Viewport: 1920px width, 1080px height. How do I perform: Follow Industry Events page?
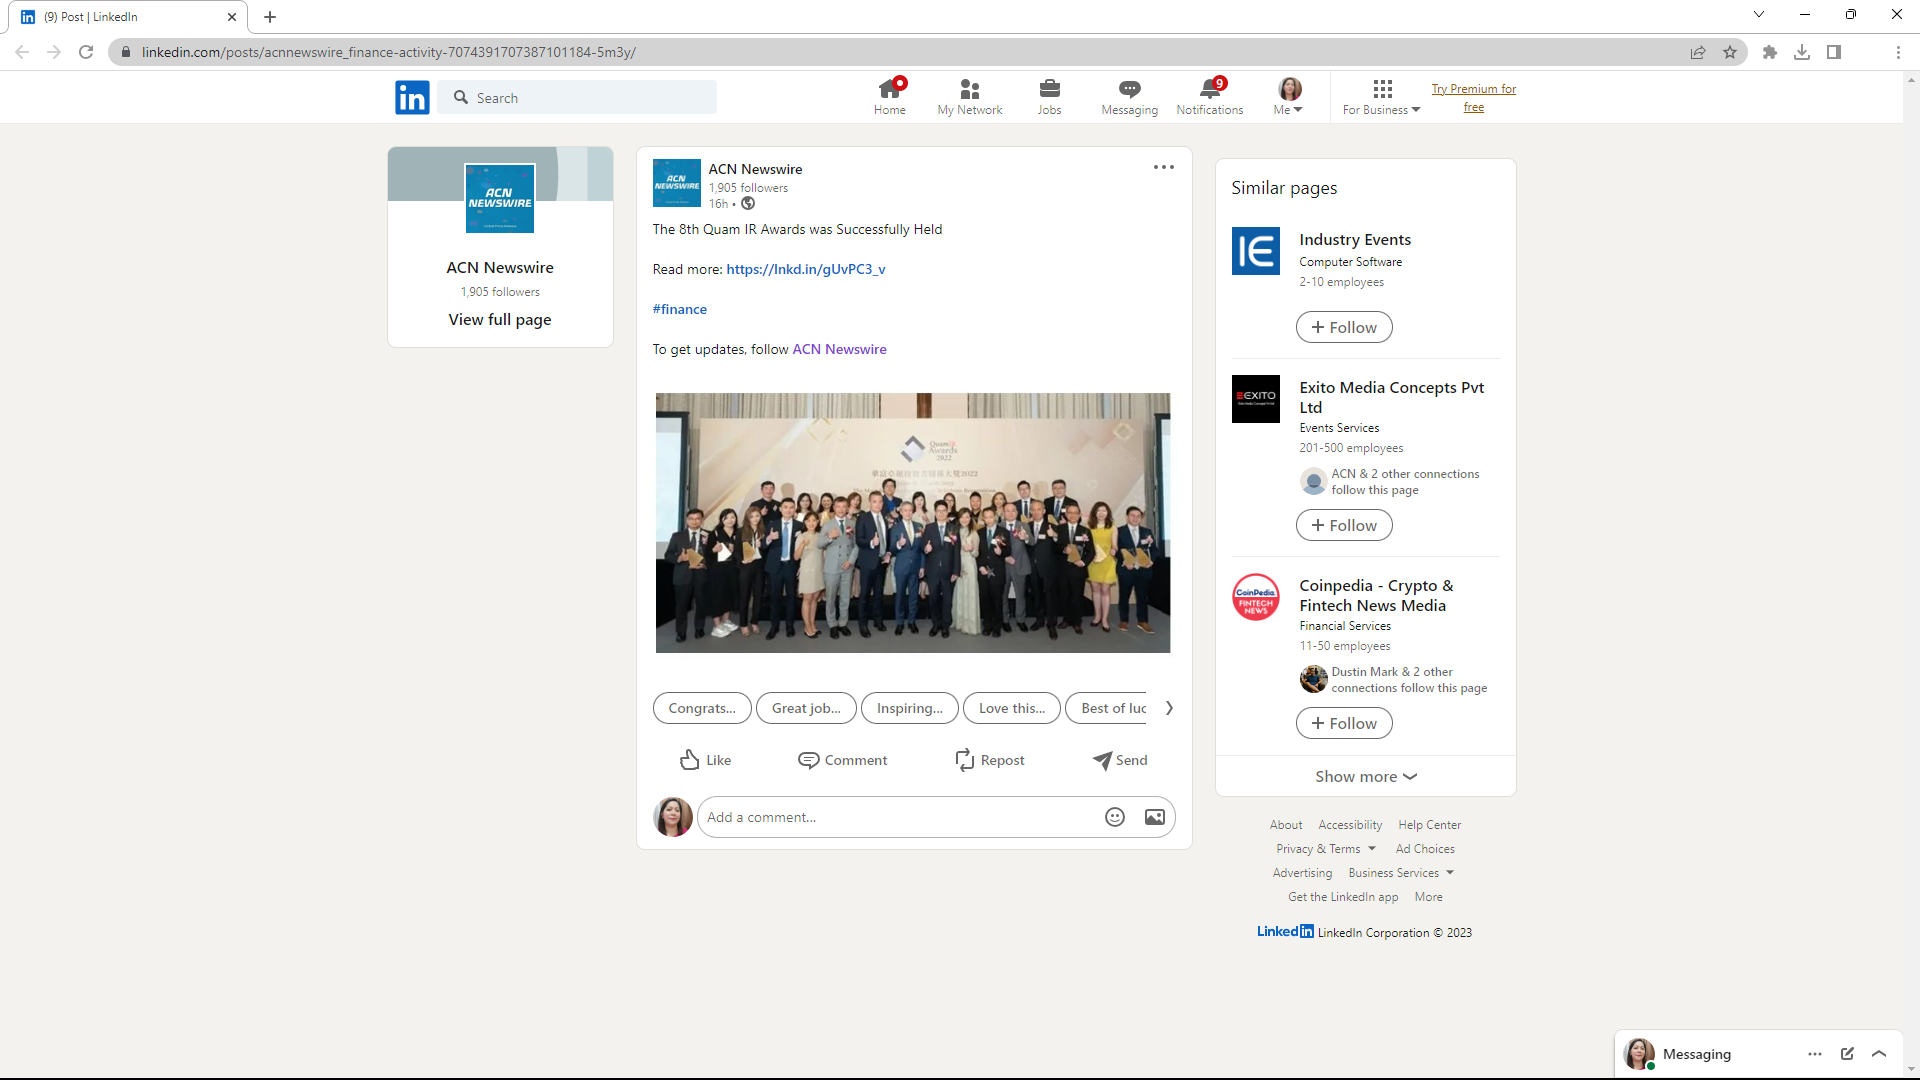pyautogui.click(x=1344, y=327)
